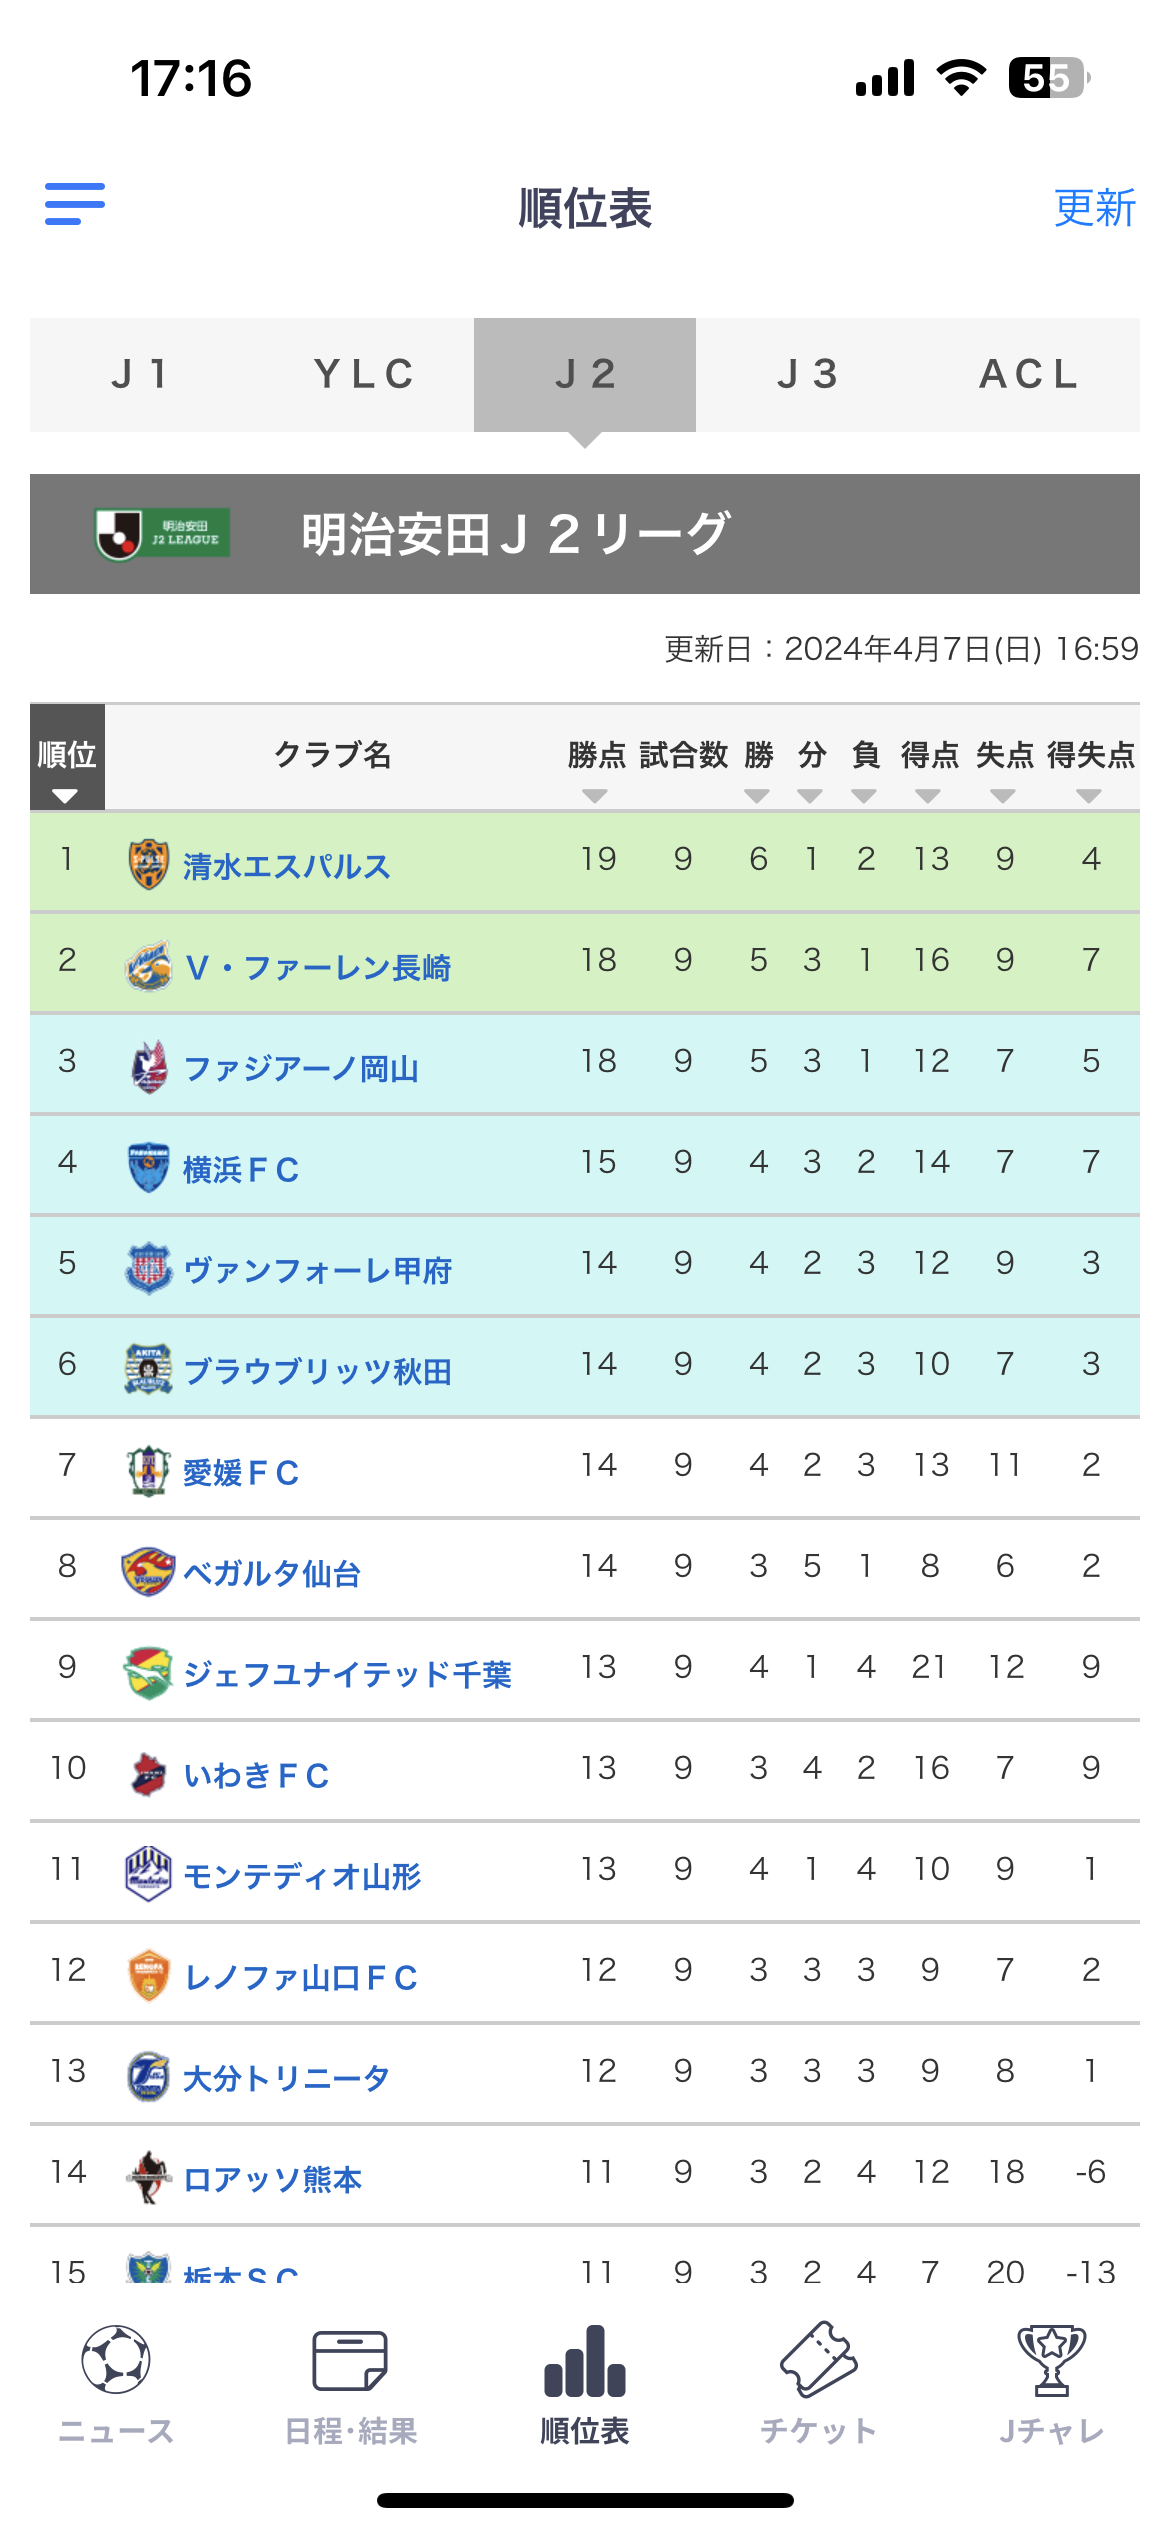The width and height of the screenshot is (1170, 2532).
Task: Switch to the ACL tab
Action: [1029, 375]
